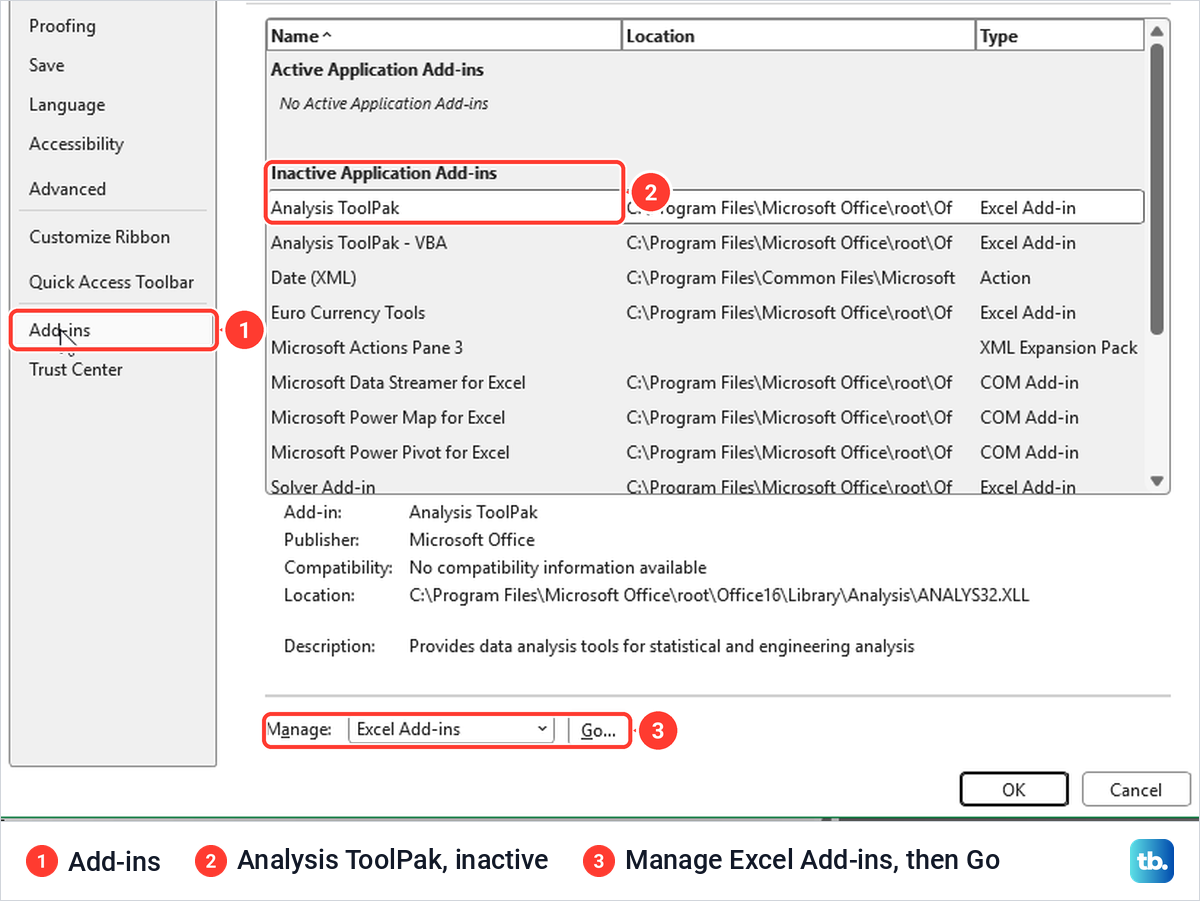Click the add-ins list scroll up arrow
Screen dimensions: 1200x901
(1157, 31)
